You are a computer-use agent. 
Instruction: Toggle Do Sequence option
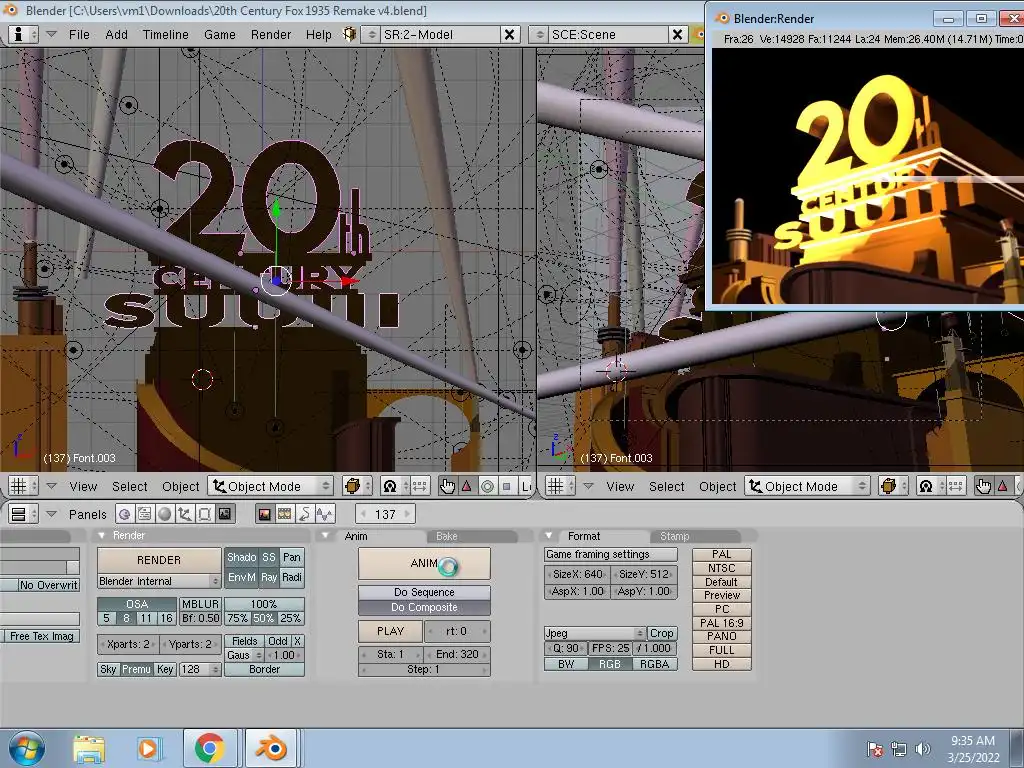pos(424,592)
